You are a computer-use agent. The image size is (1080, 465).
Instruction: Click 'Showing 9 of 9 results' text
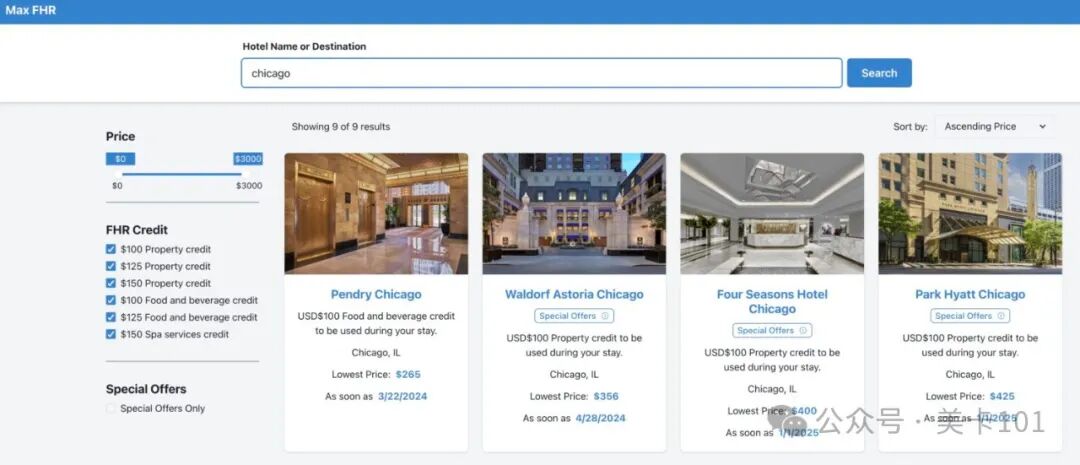[341, 127]
